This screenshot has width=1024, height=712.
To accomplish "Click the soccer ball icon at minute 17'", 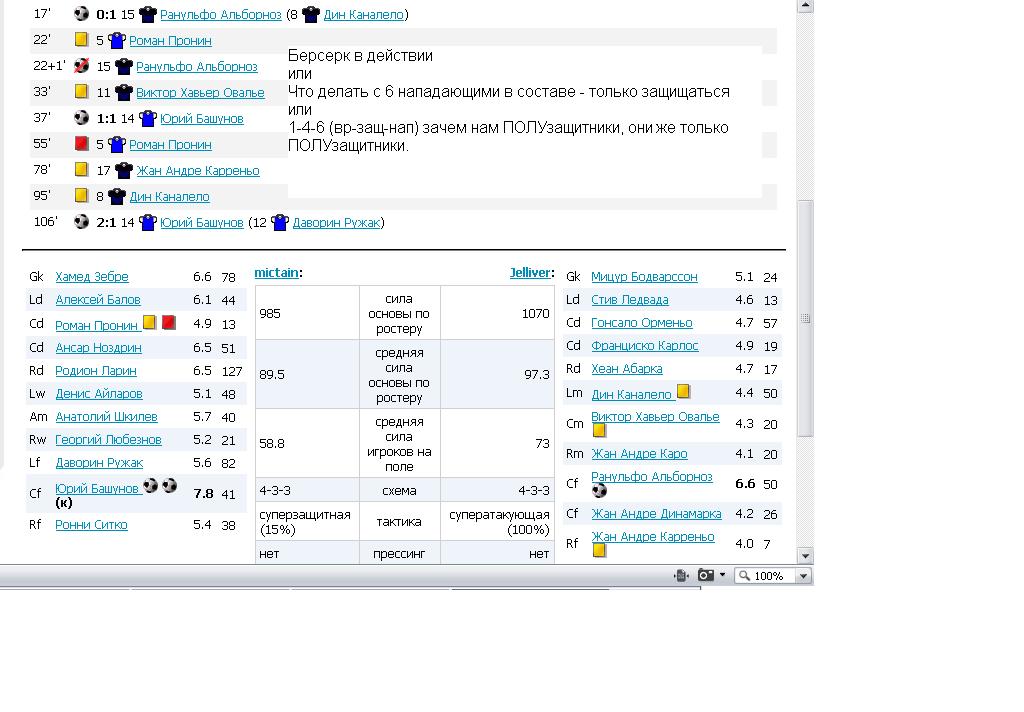I will (82, 14).
